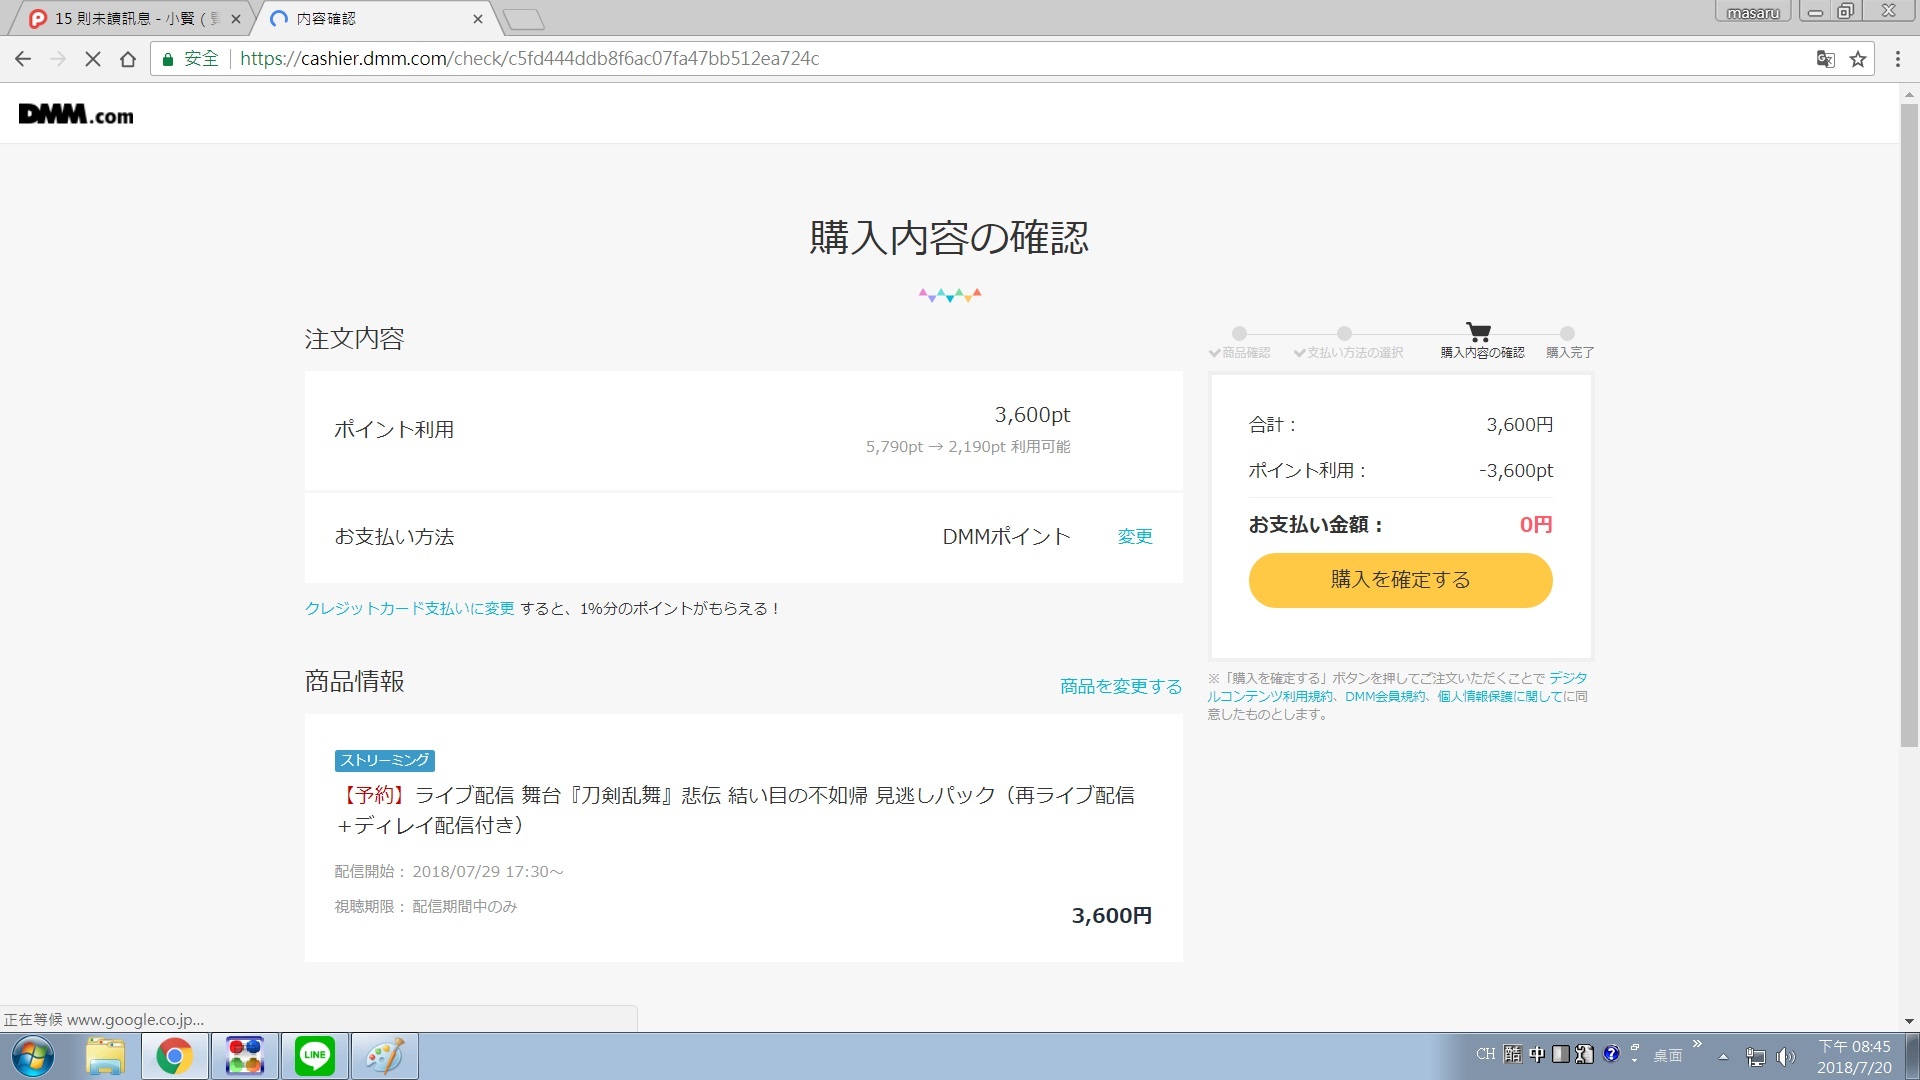The height and width of the screenshot is (1080, 1920).
Task: Click the 3,600pt points value
Action: 1032,415
